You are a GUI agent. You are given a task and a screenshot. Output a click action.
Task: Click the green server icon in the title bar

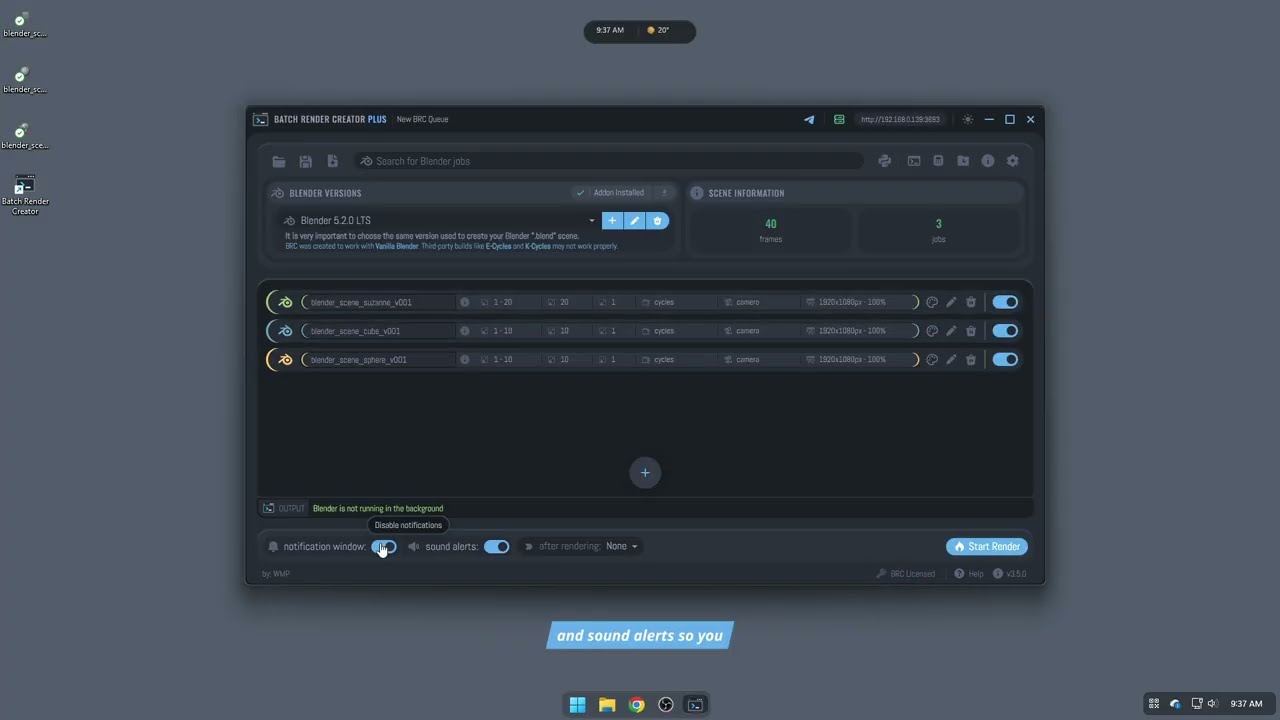coord(839,119)
